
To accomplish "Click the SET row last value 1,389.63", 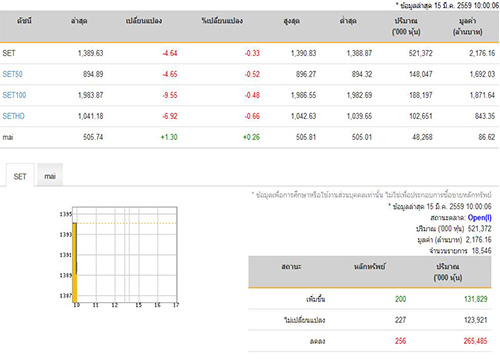I will (x=91, y=53).
